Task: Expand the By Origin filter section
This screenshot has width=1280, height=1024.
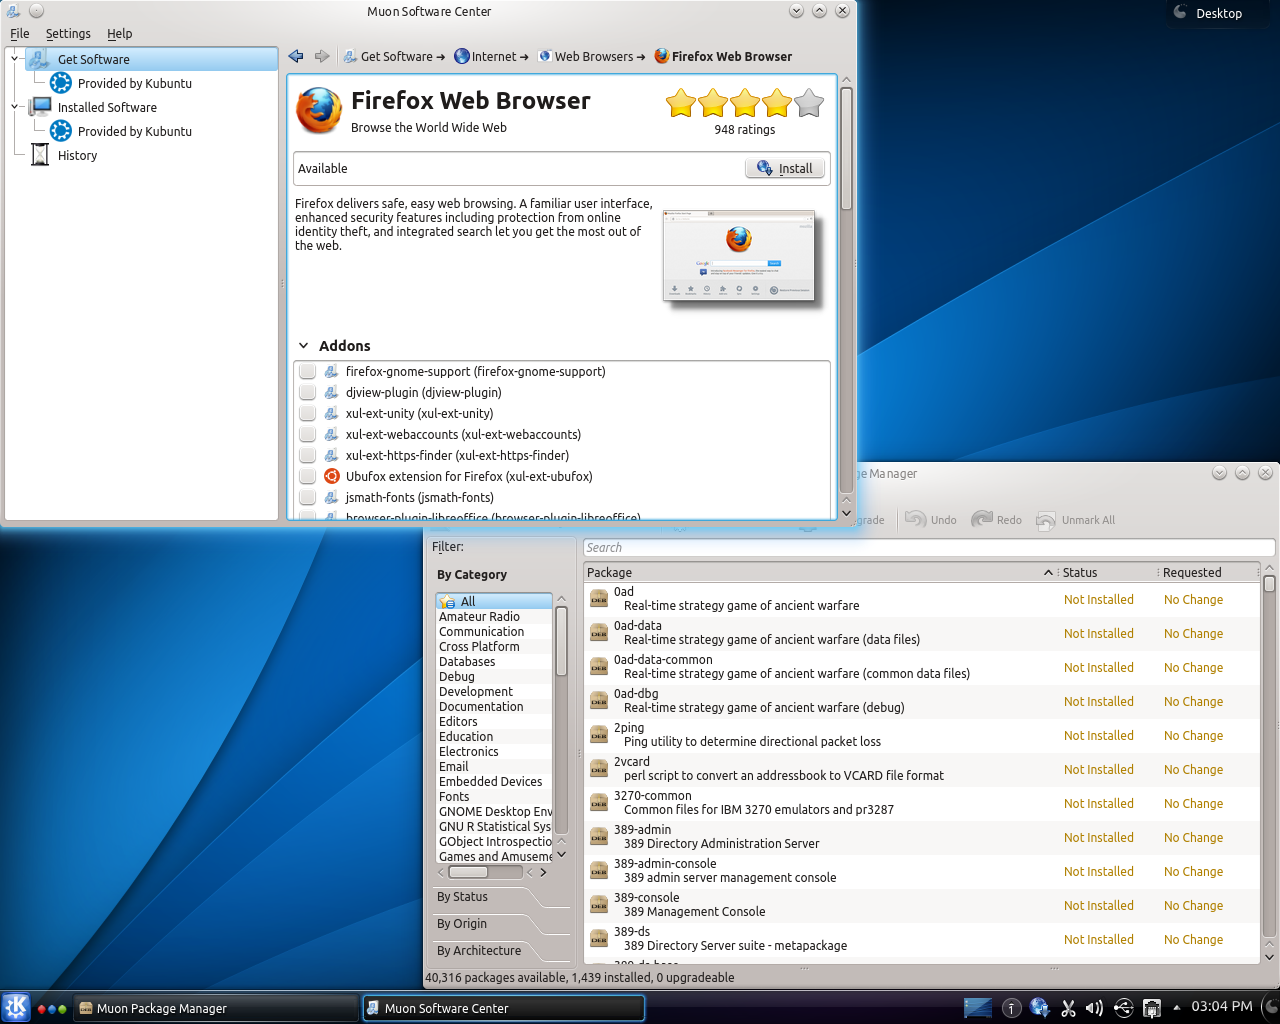Action: point(500,924)
